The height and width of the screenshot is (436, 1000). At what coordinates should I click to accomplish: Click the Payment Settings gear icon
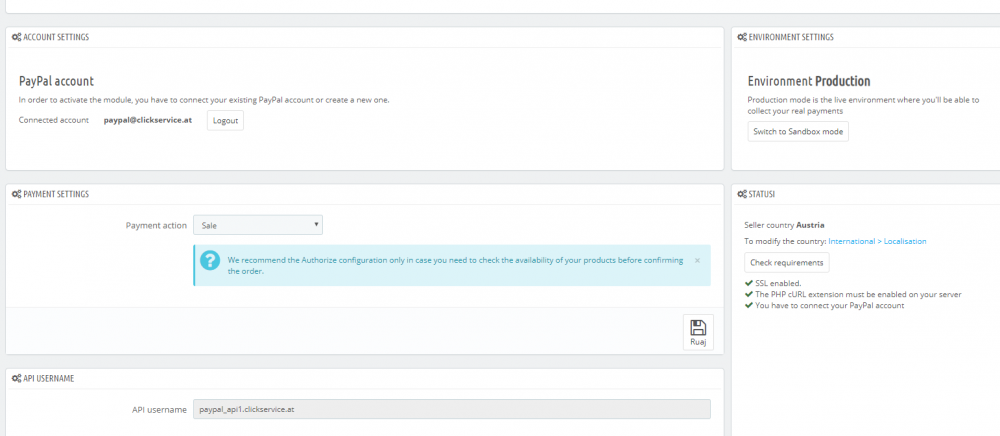(16, 194)
